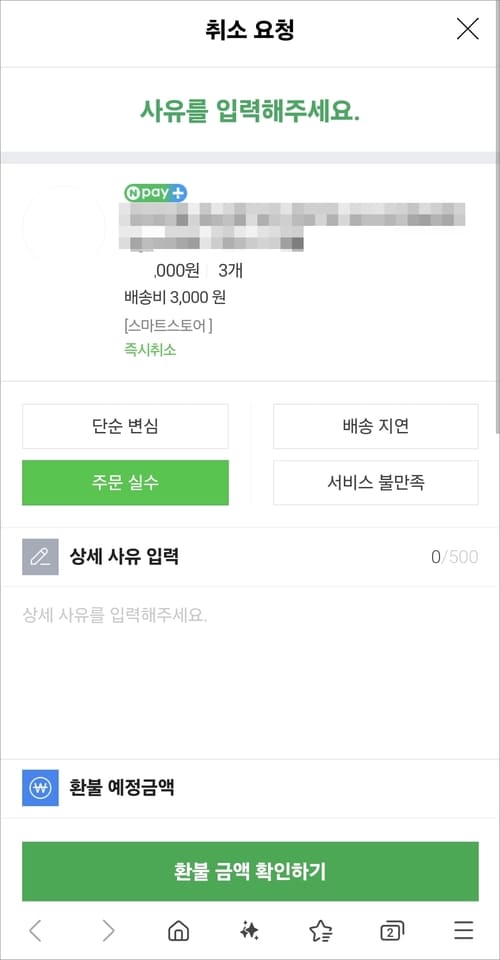Click the 상세 사유를 입력해주세요 text area
Viewport: 500px width, 960px height.
tap(250, 672)
